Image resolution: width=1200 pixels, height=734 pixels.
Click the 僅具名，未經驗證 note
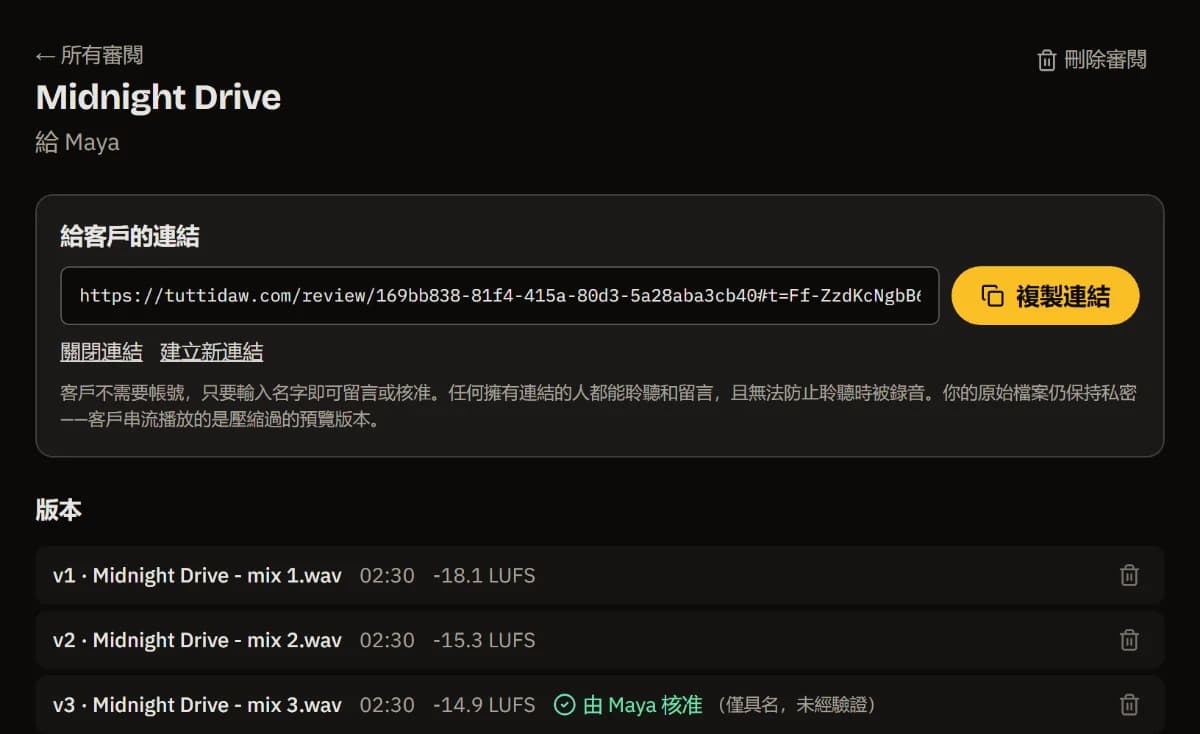tap(798, 705)
